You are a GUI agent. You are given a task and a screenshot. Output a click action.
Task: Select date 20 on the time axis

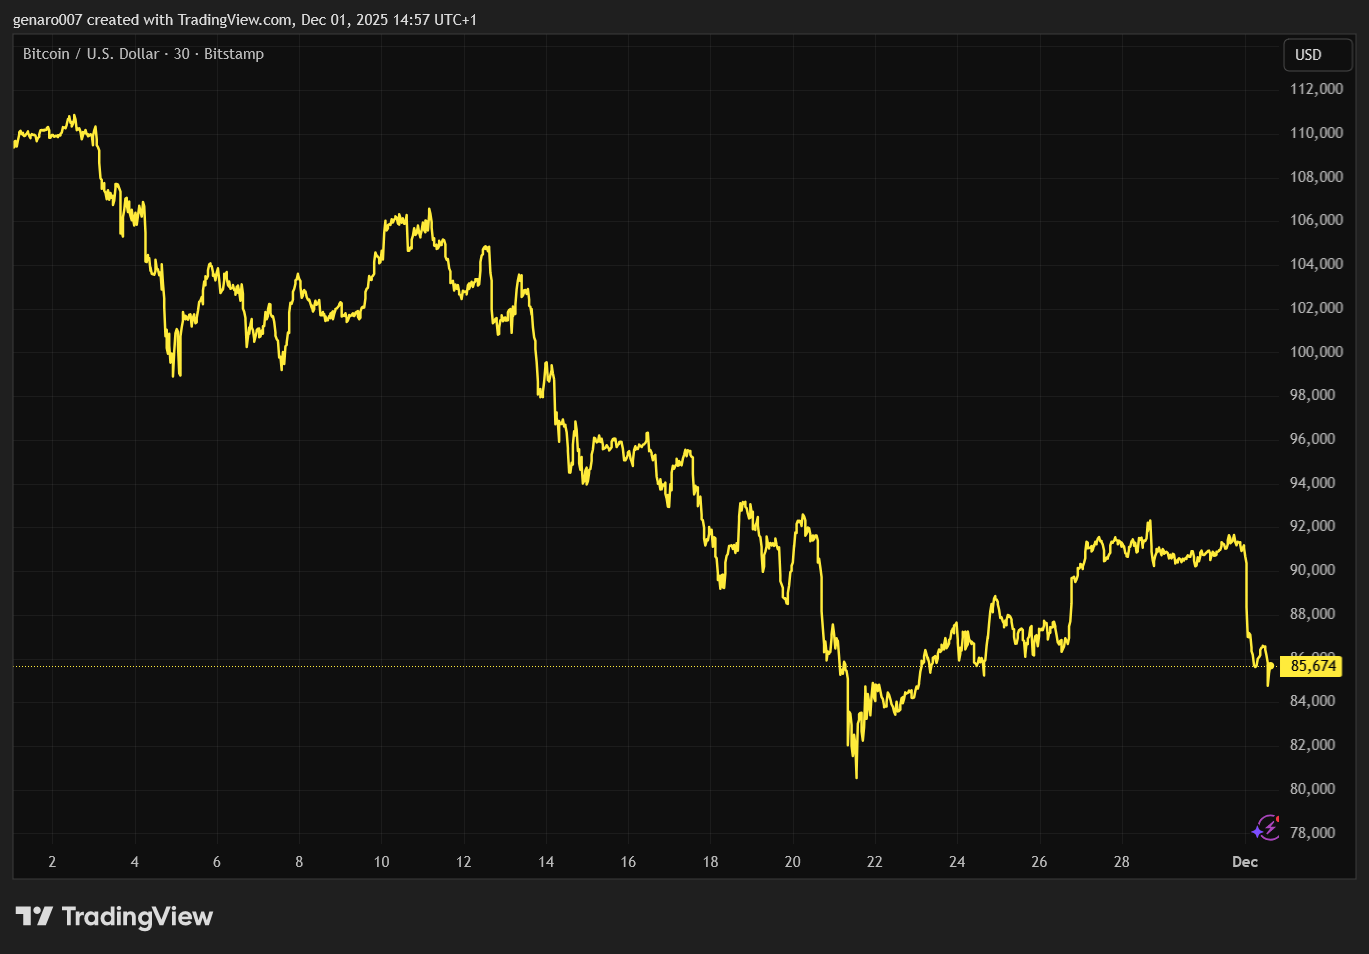pos(792,862)
